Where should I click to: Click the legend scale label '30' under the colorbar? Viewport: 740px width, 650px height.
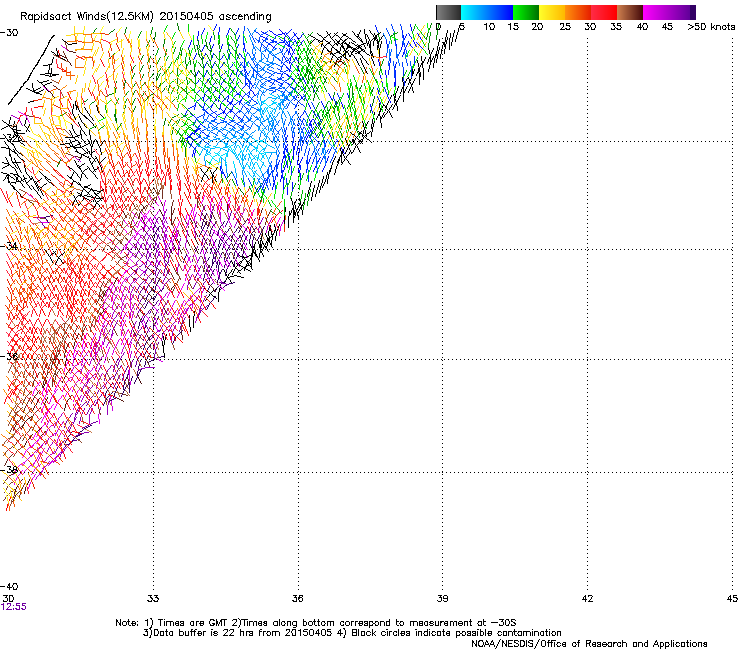pyautogui.click(x=590, y=27)
